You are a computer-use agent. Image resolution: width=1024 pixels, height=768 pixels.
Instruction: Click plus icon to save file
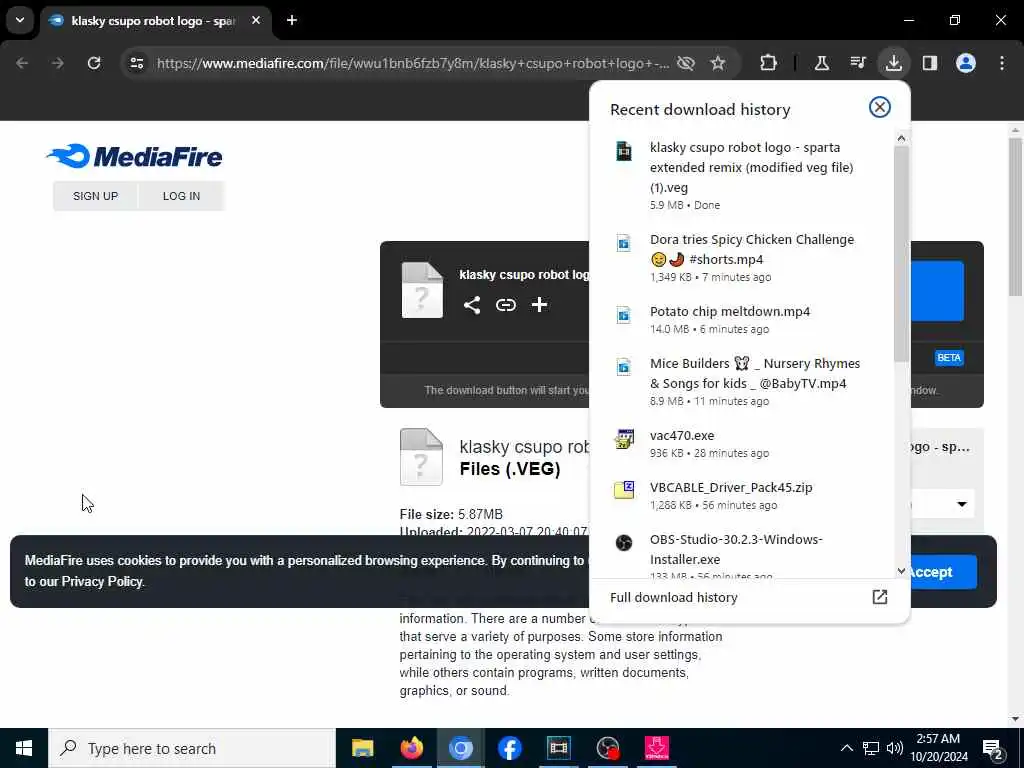pos(539,305)
